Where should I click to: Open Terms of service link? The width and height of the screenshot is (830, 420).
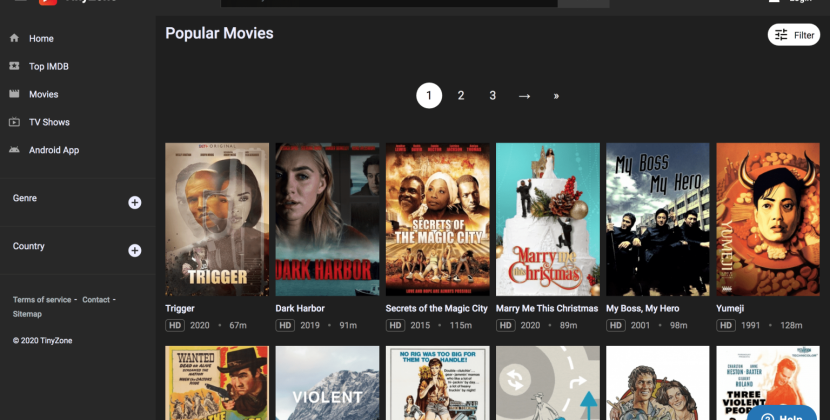click(x=42, y=300)
